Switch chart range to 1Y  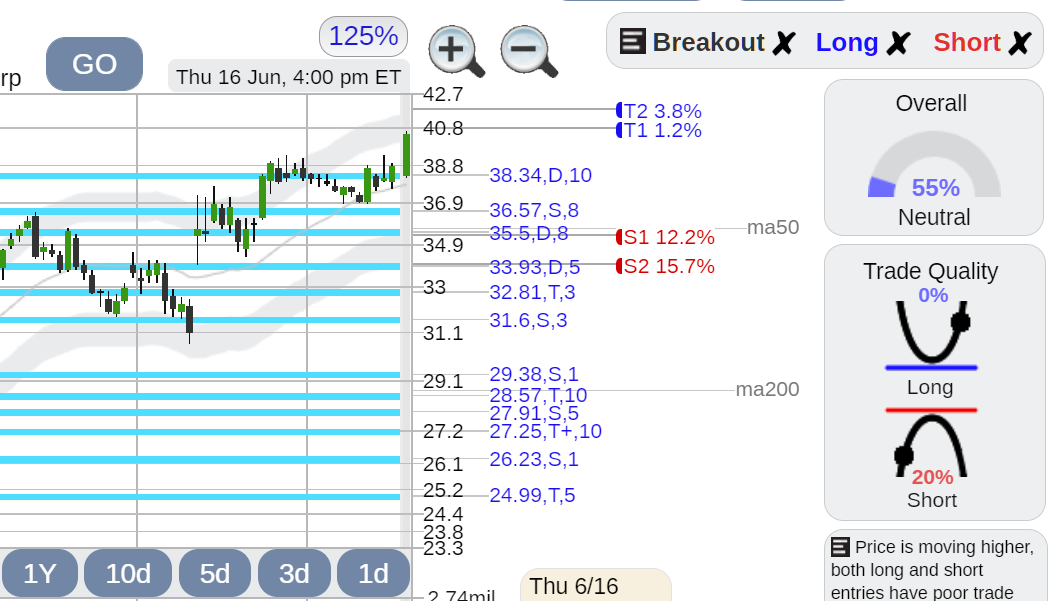(x=40, y=574)
